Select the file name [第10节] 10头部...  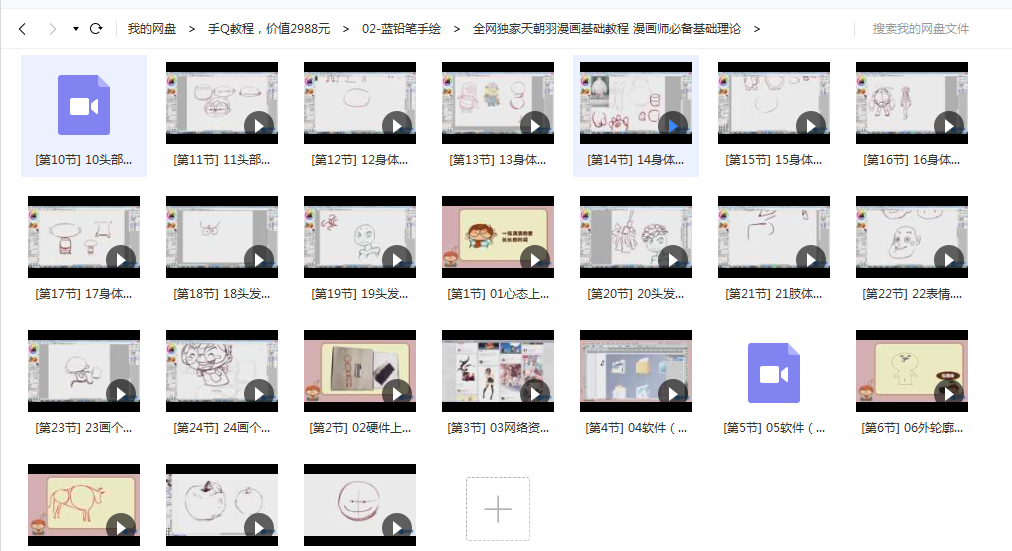pos(84,160)
